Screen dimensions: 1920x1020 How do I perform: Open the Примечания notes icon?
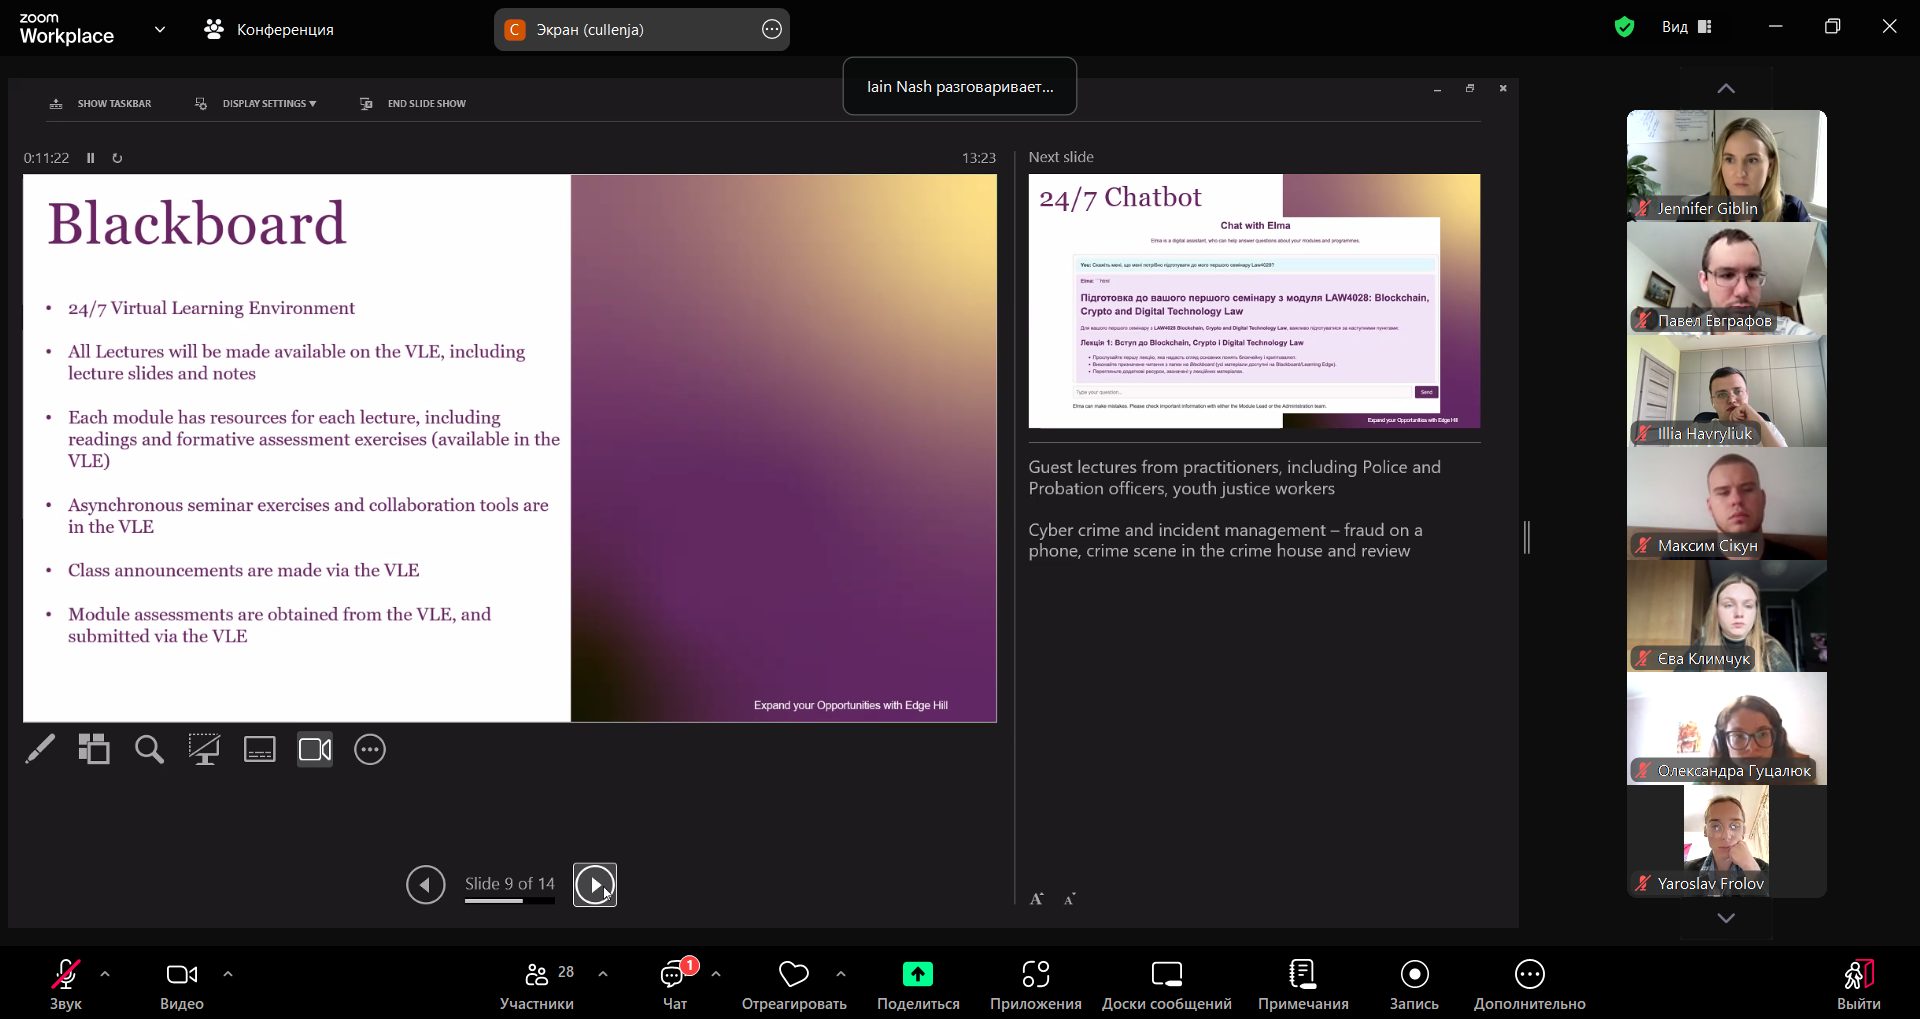1302,974
